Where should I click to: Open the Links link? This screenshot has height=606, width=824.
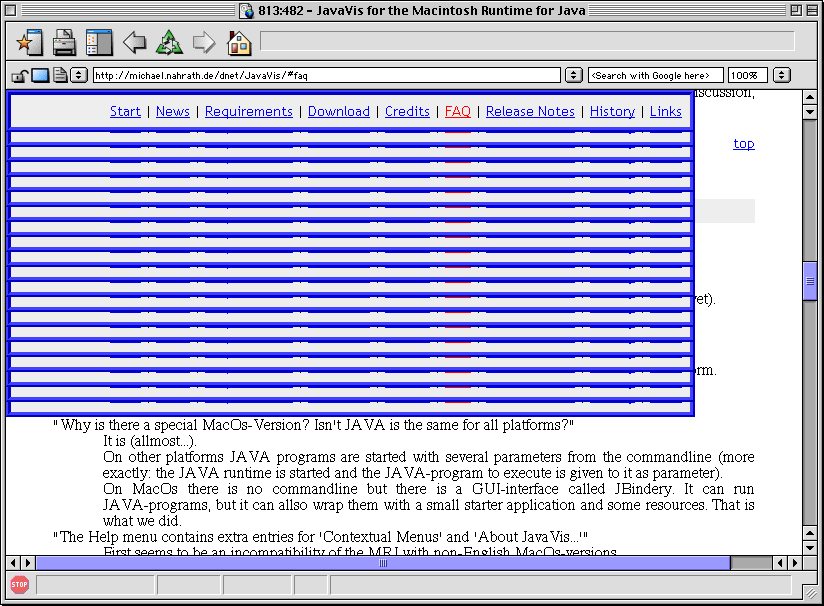pyautogui.click(x=666, y=111)
